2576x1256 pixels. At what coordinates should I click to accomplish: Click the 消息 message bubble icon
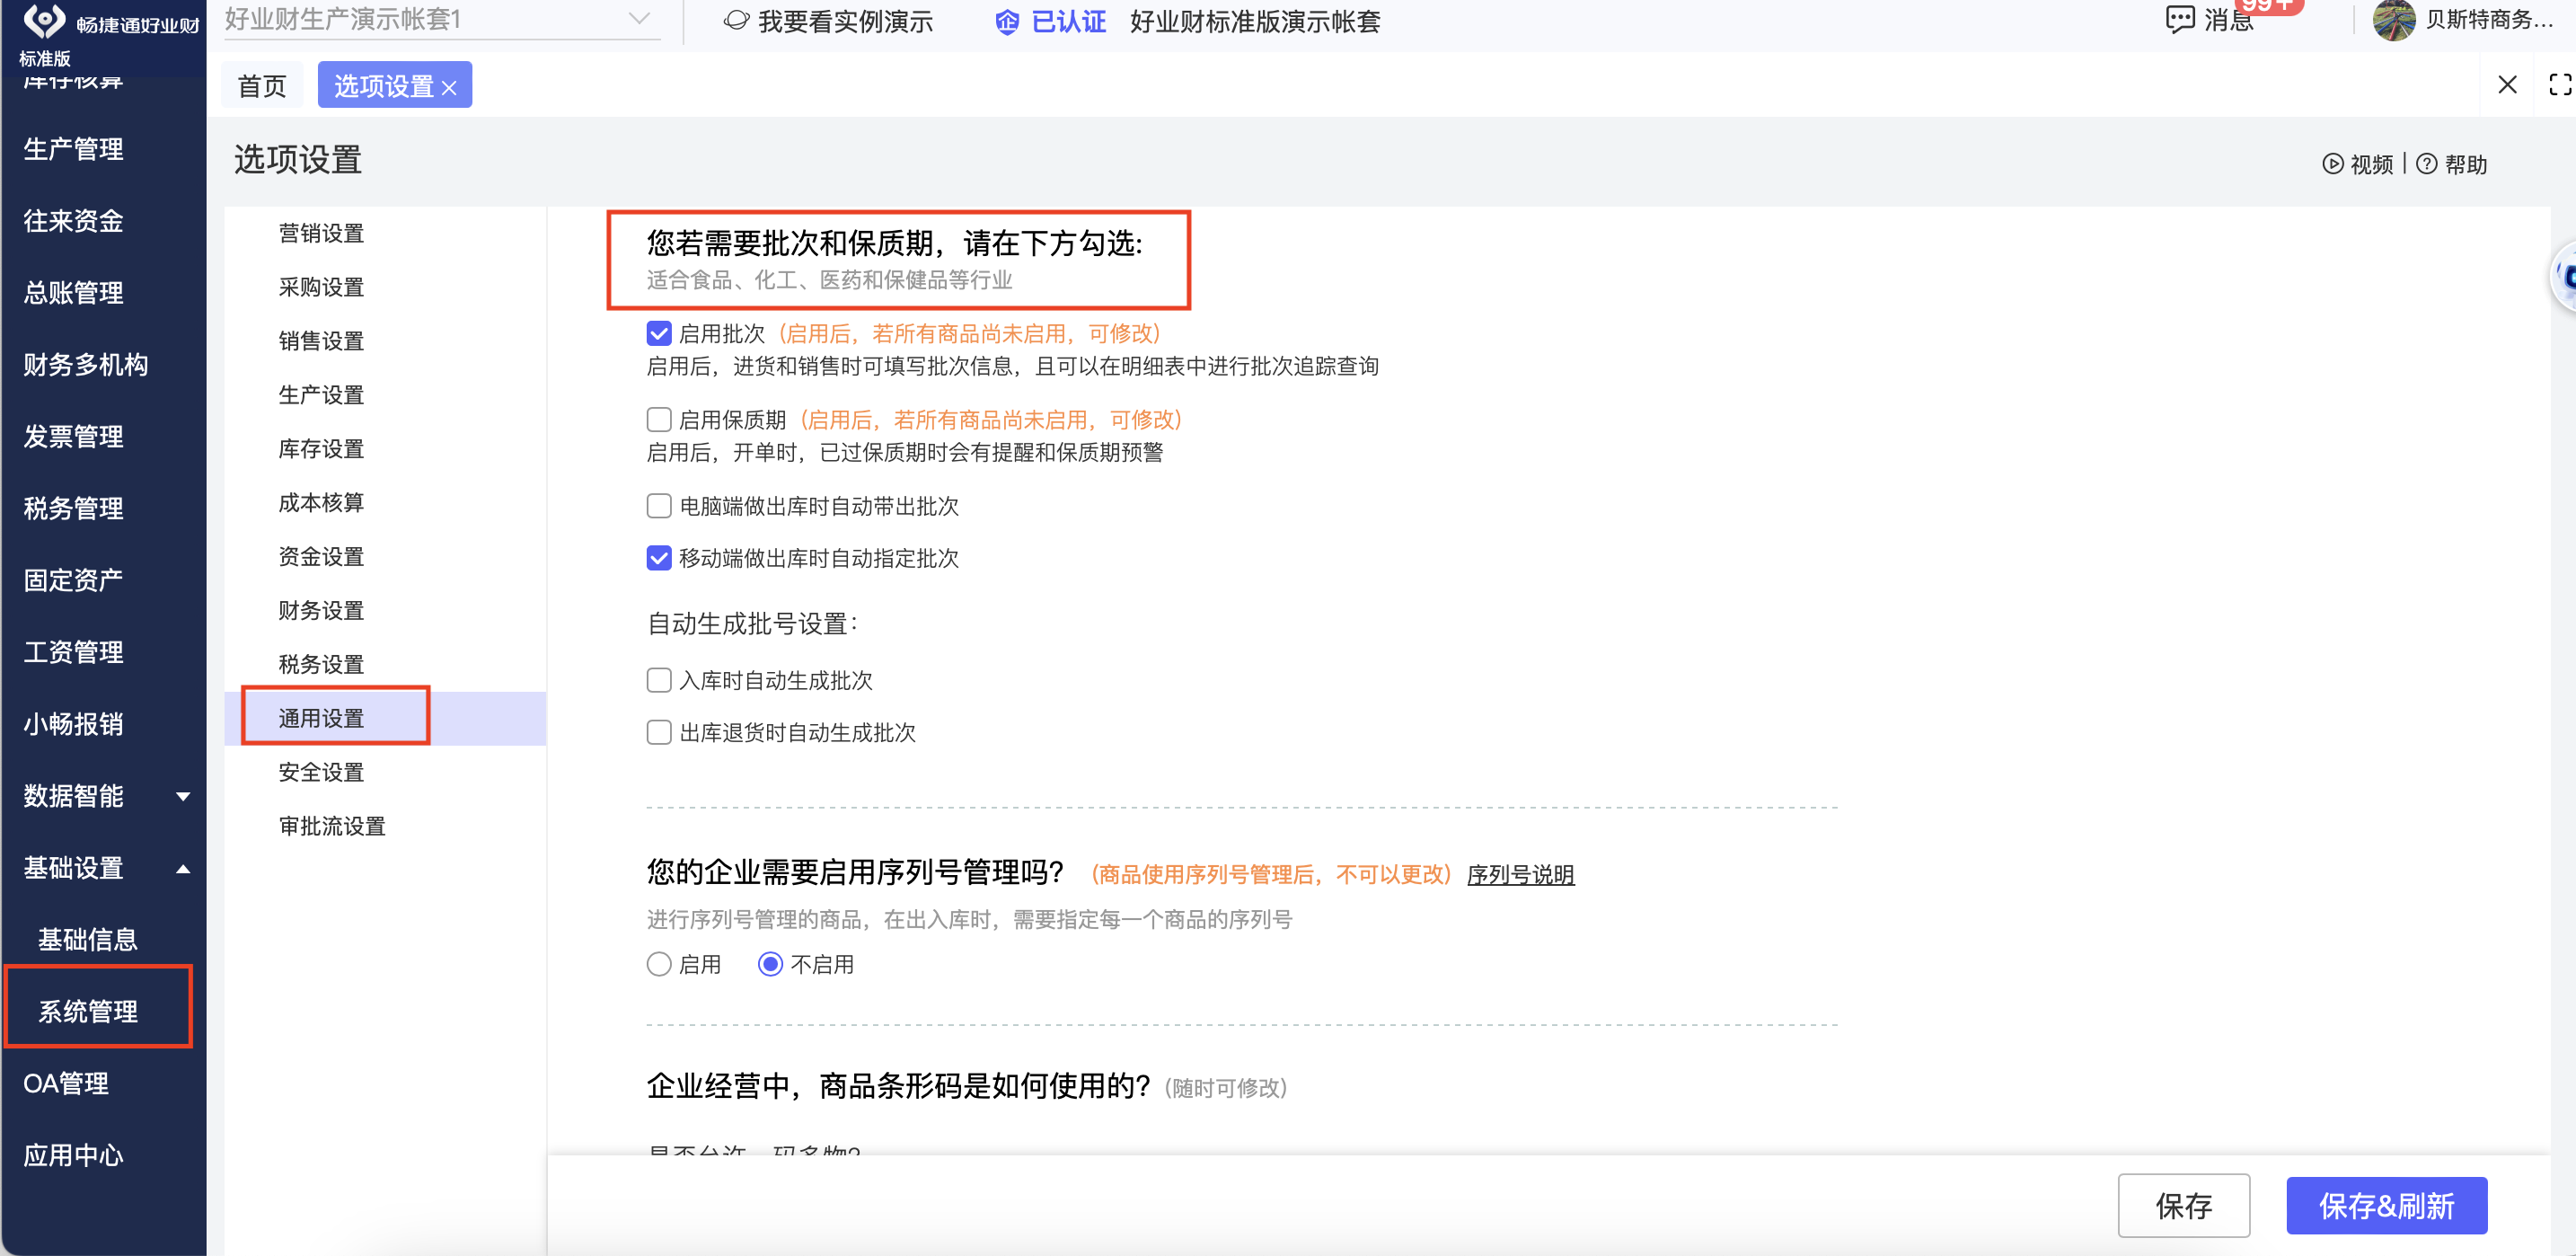pyautogui.click(x=2179, y=19)
